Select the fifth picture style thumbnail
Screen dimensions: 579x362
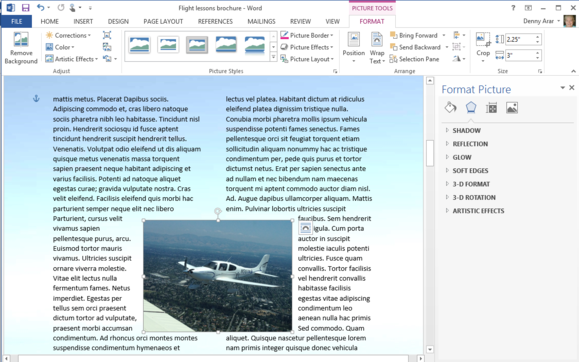click(x=254, y=45)
